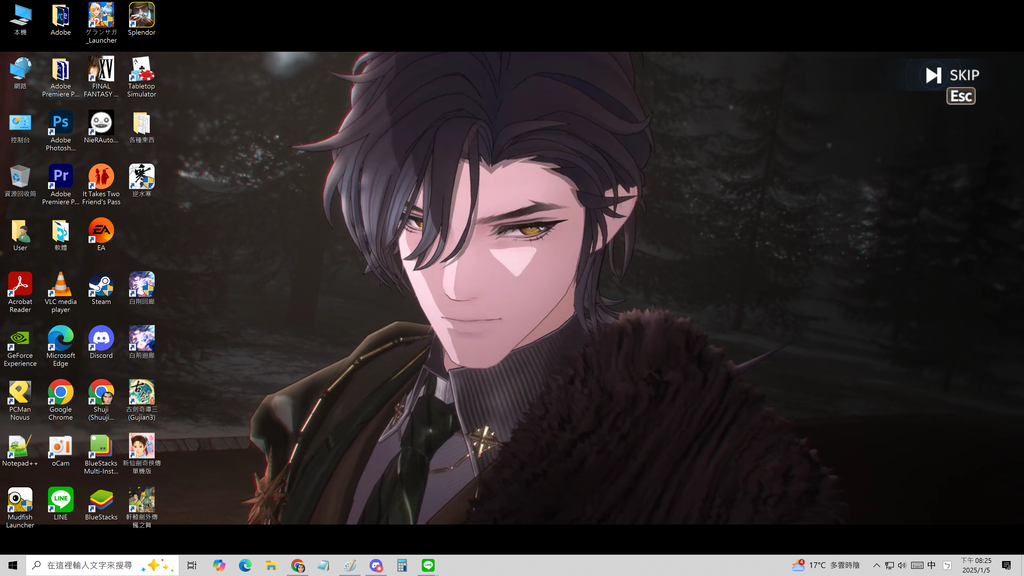The height and width of the screenshot is (576, 1024).
Task: Launch VLC media player
Action: pyautogui.click(x=61, y=293)
